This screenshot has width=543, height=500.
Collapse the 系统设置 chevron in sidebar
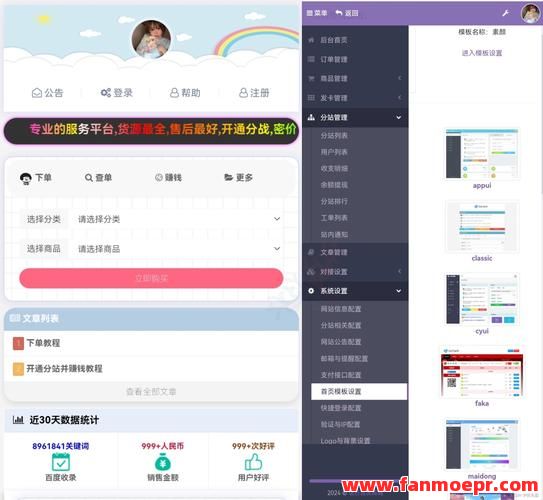coord(399,291)
